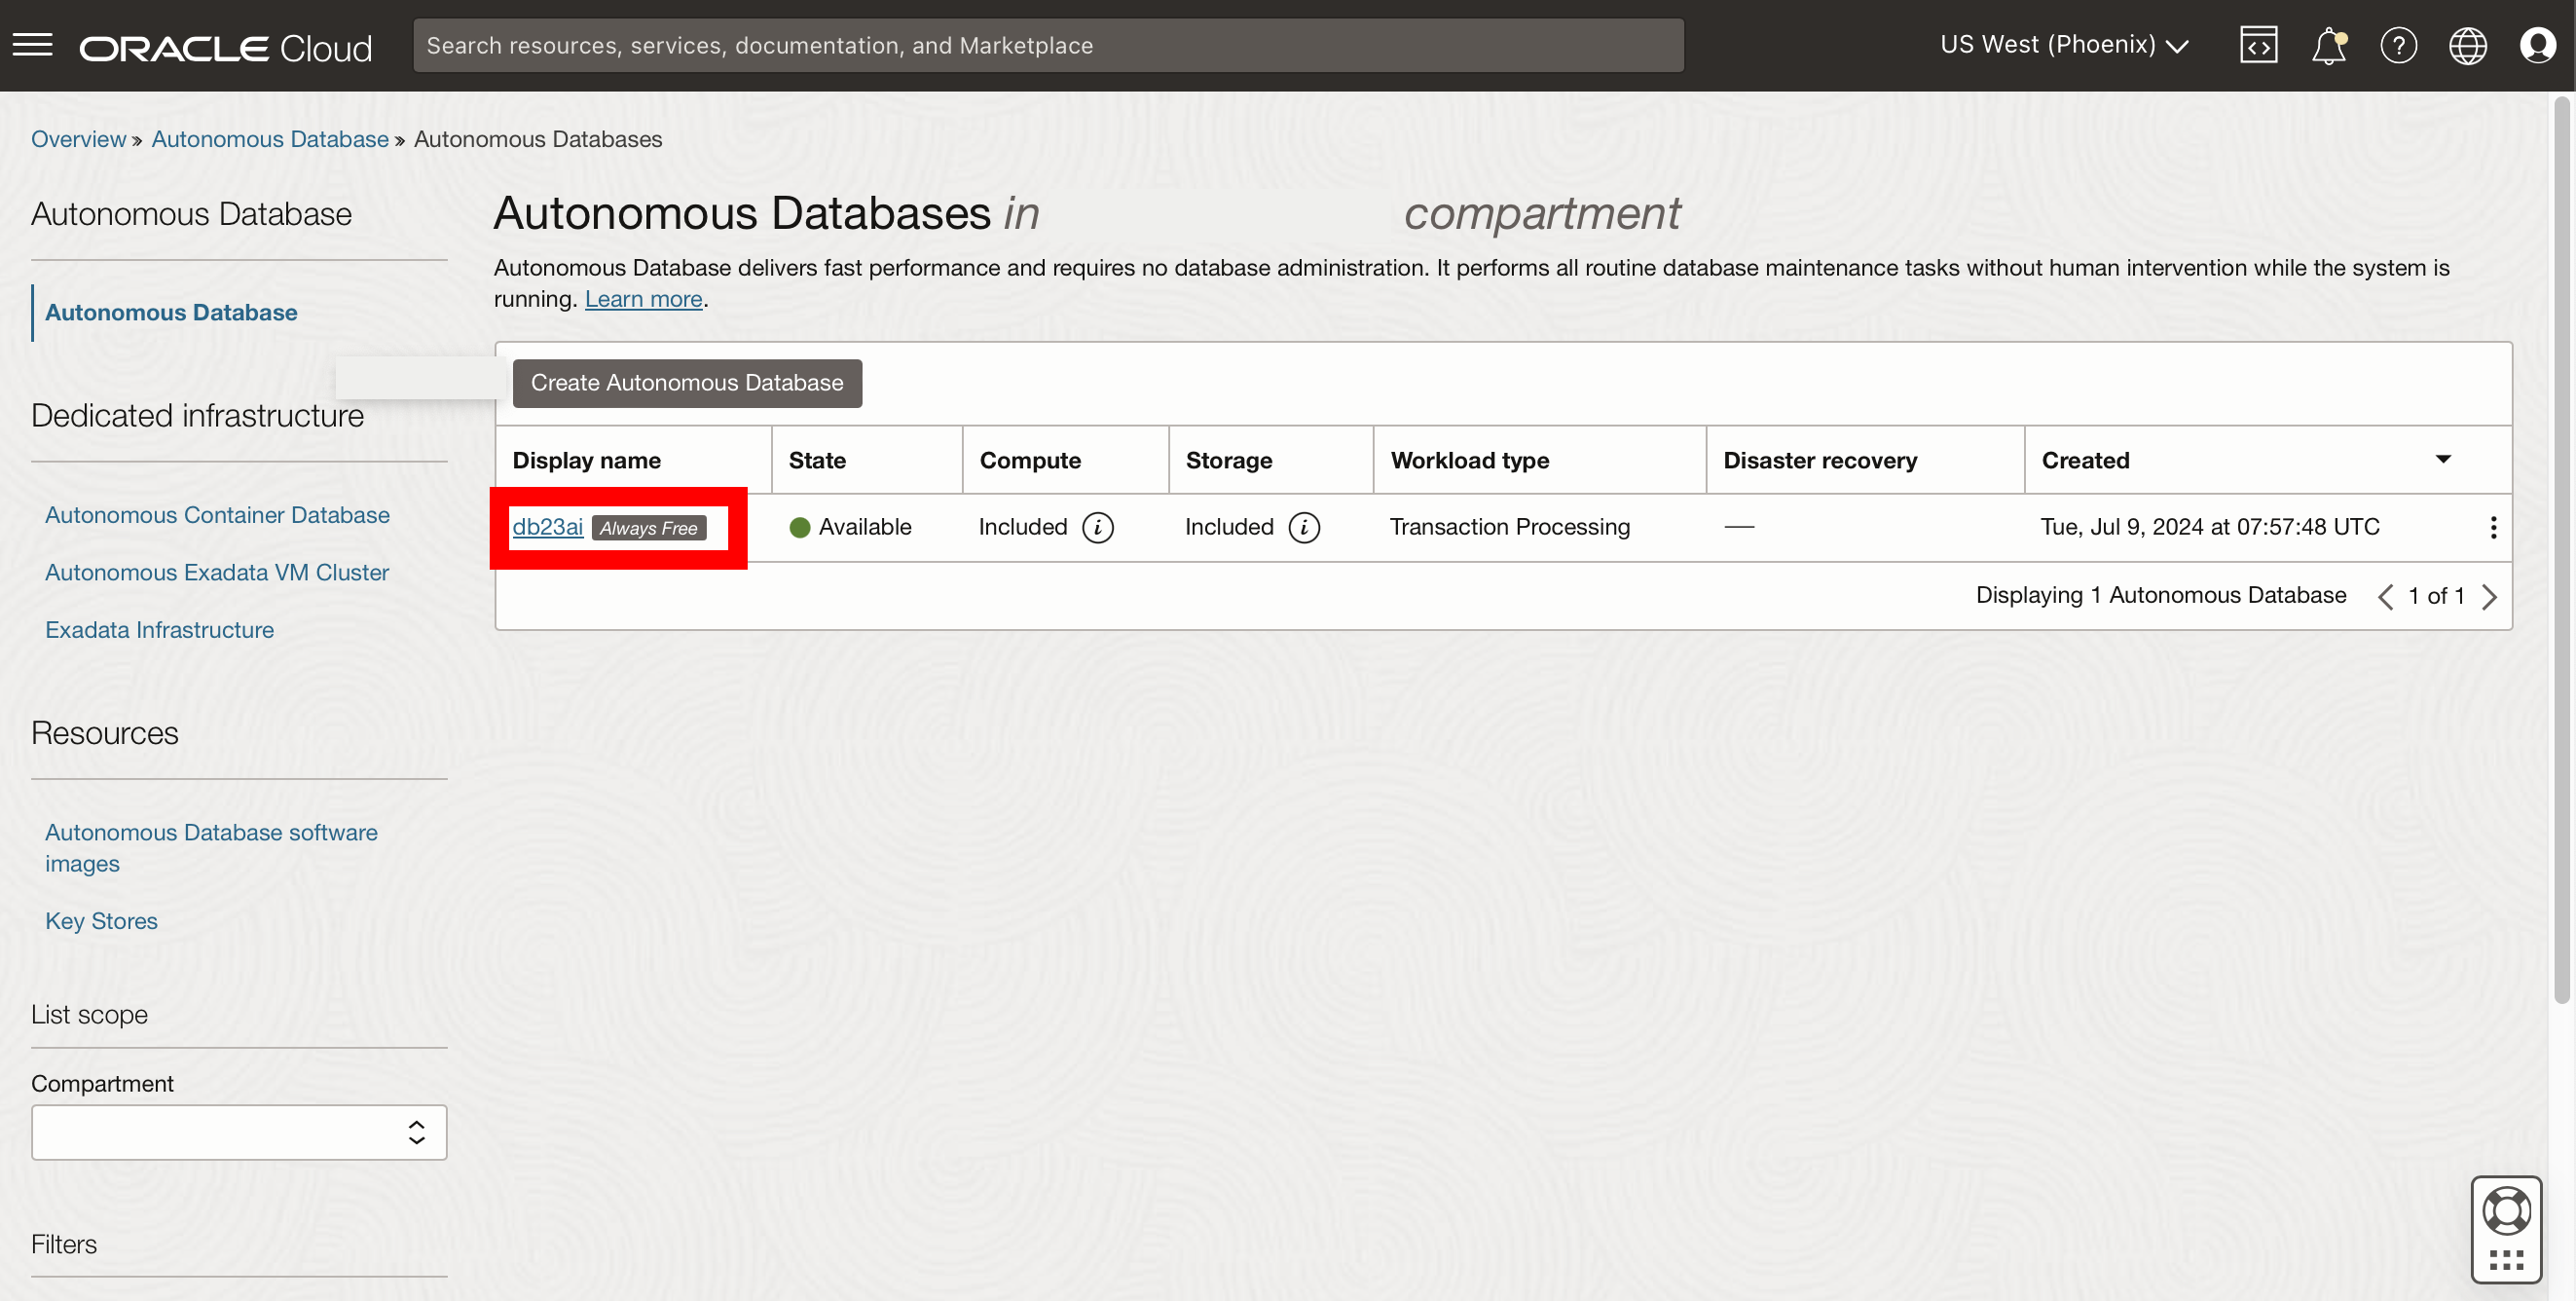2576x1301 pixels.
Task: Open language globe icon
Action: 2467,45
